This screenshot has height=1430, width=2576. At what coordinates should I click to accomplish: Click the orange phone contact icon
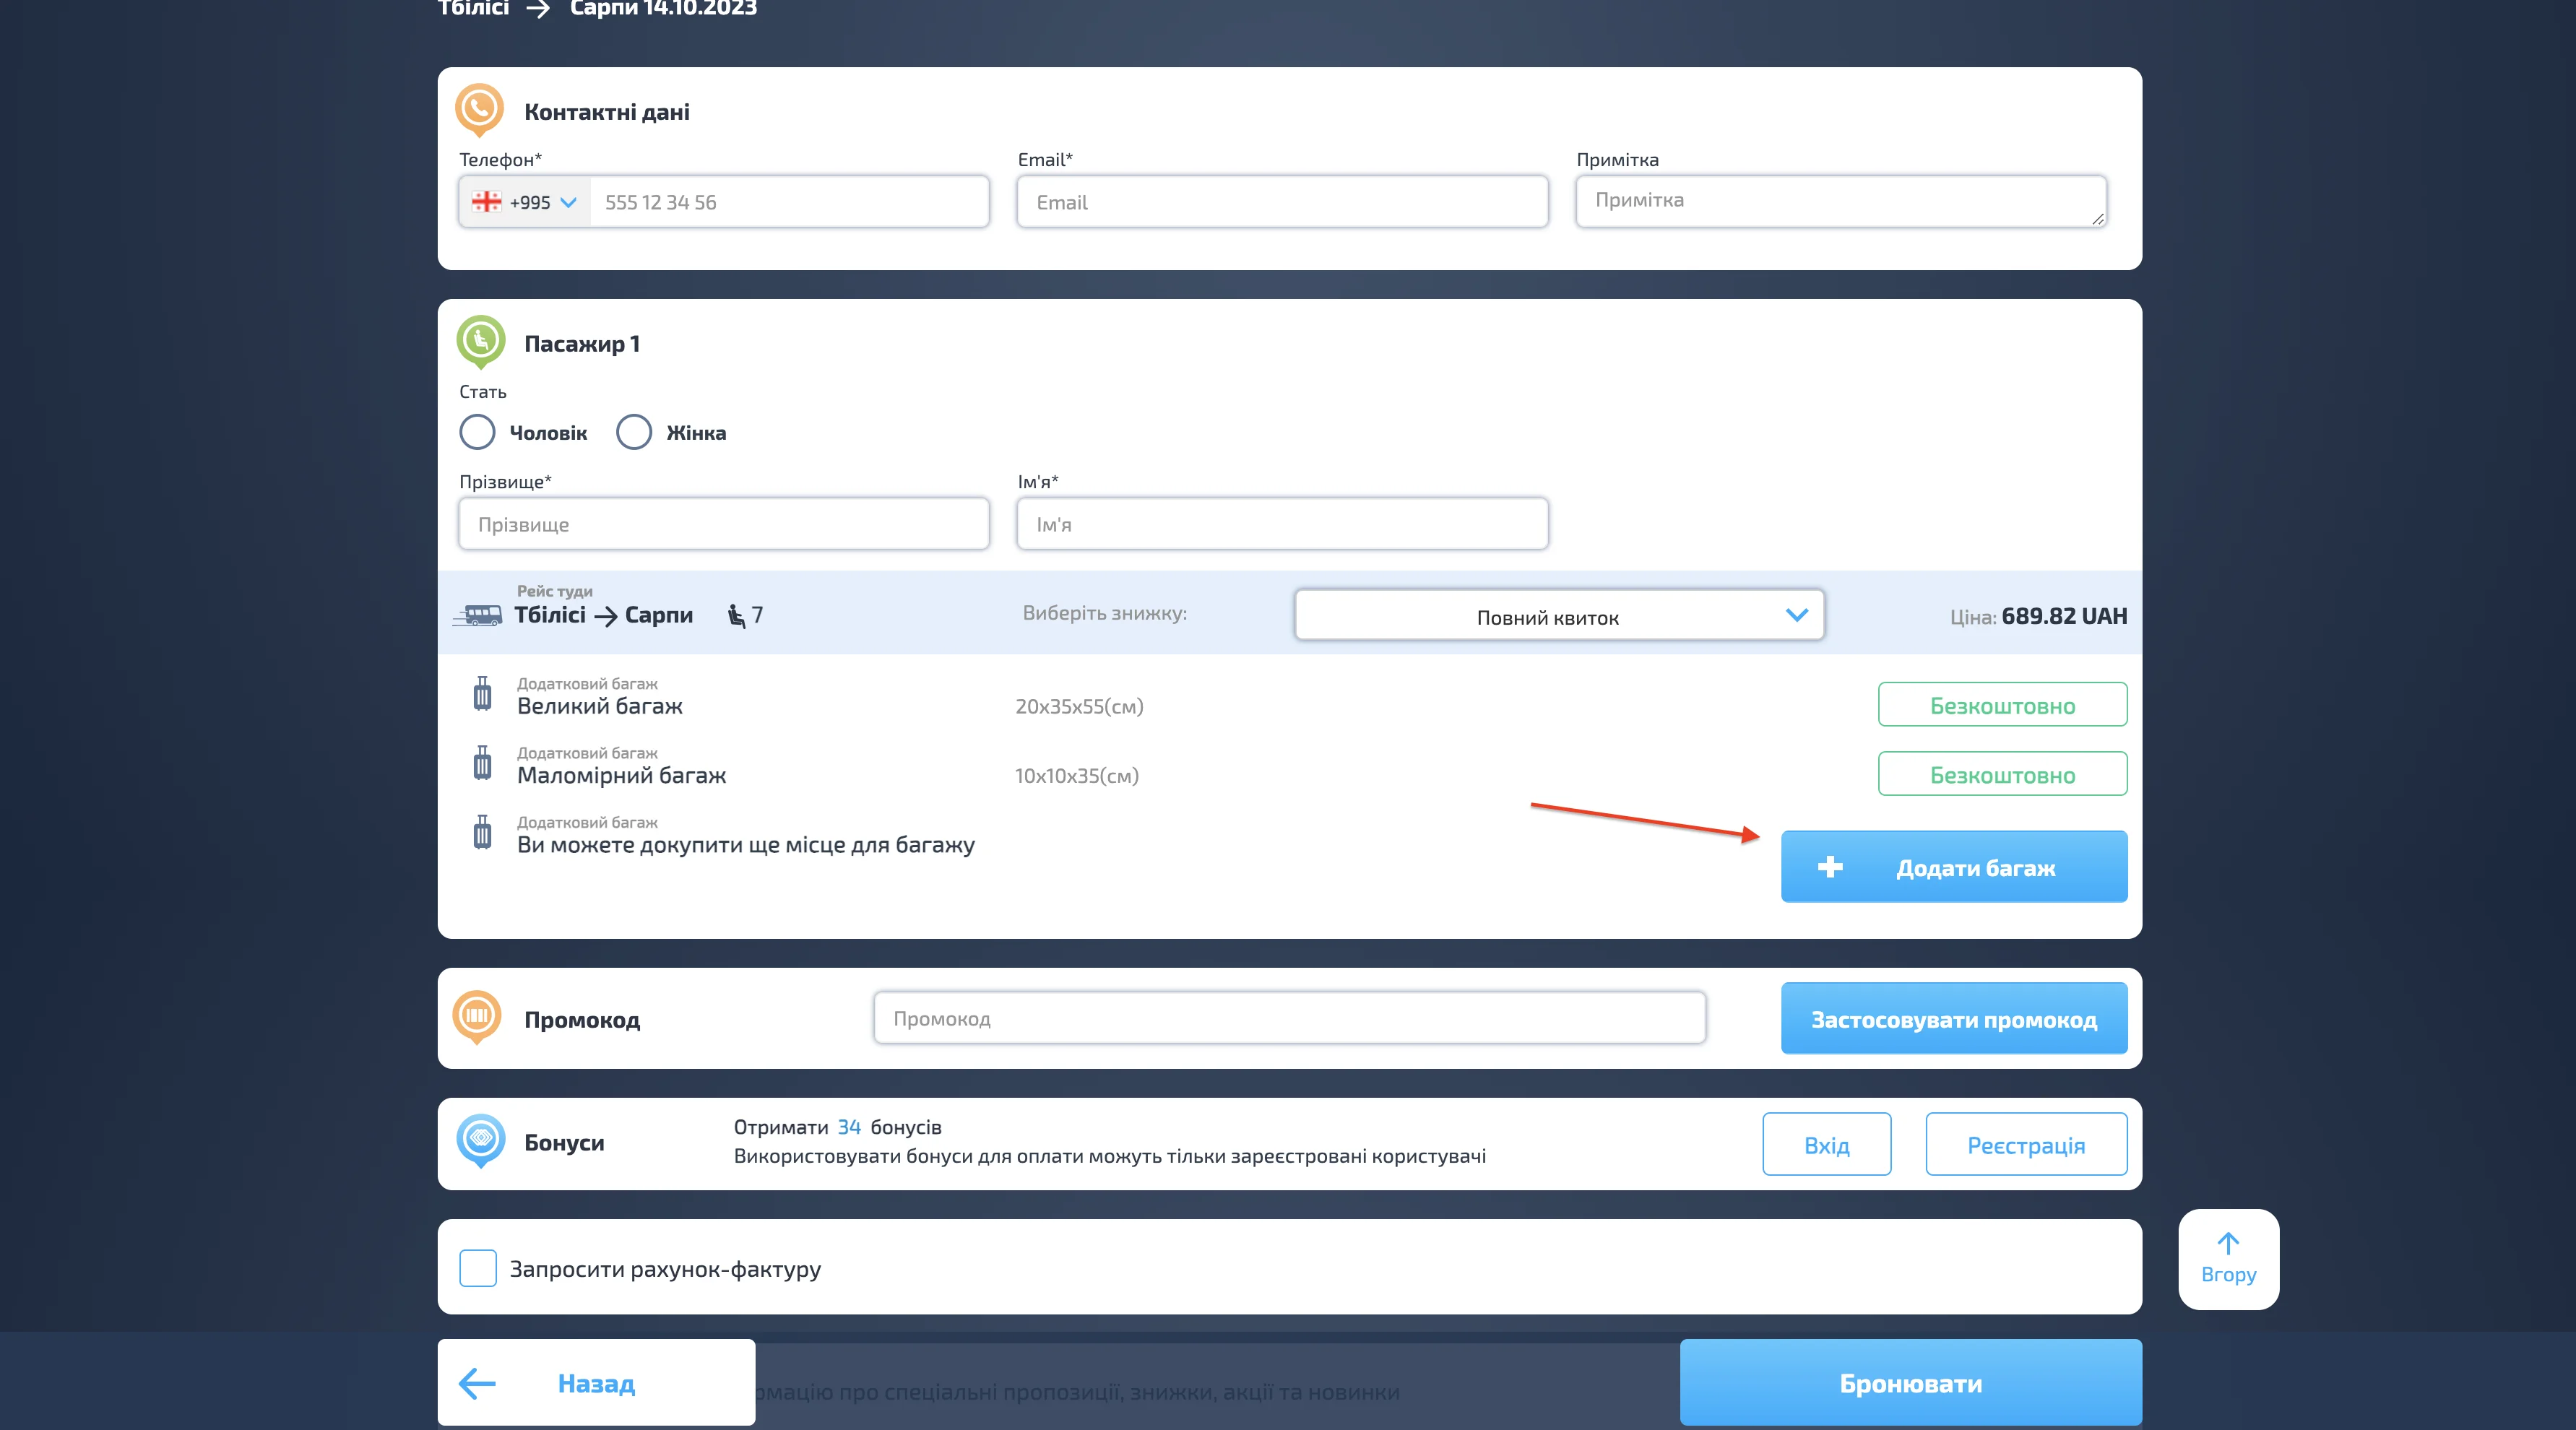(479, 108)
